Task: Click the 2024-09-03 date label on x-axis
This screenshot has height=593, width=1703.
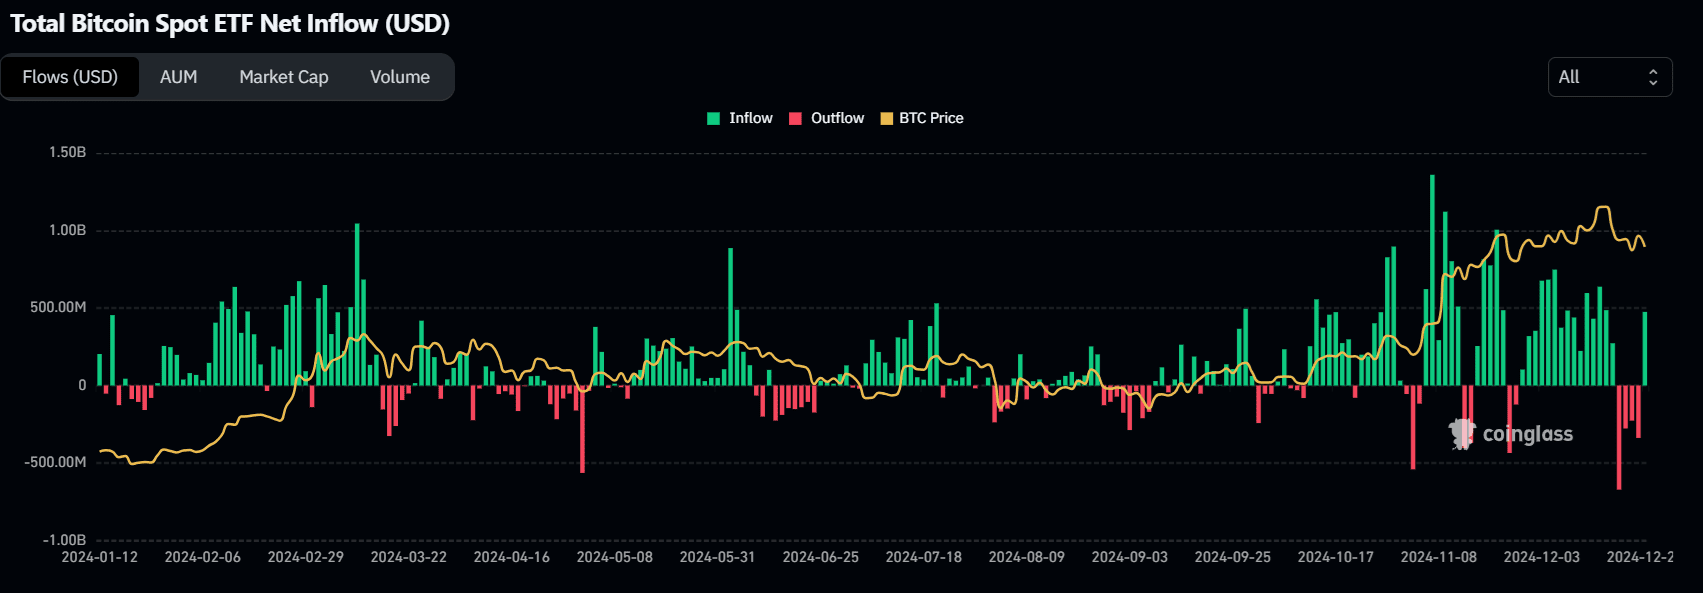Action: 1129,557
